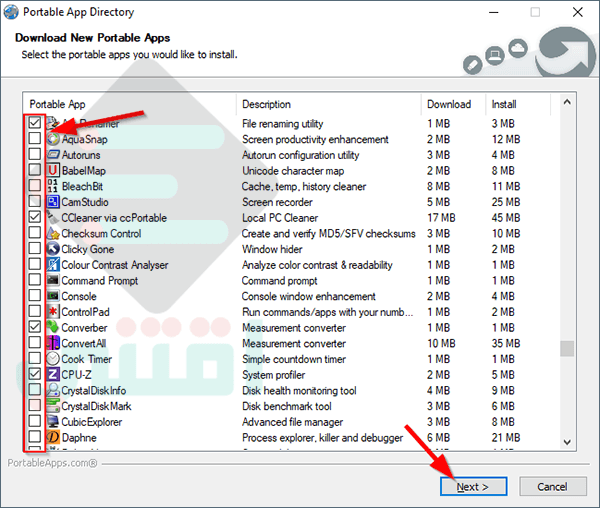Screen dimensions: 600x508
Task: Click the Clicky Gone icon
Action: click(53, 249)
